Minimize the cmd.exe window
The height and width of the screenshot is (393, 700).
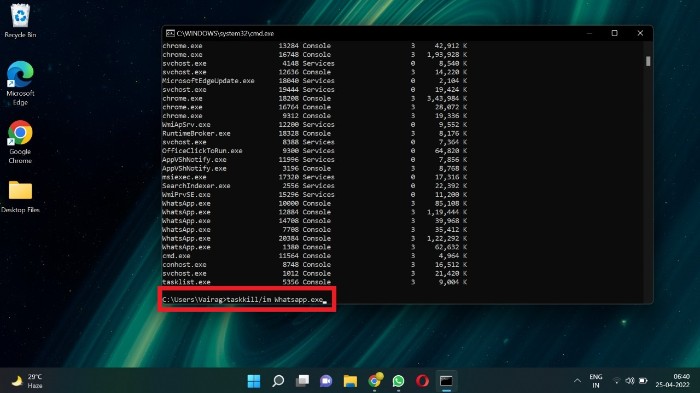pyautogui.click(x=589, y=33)
